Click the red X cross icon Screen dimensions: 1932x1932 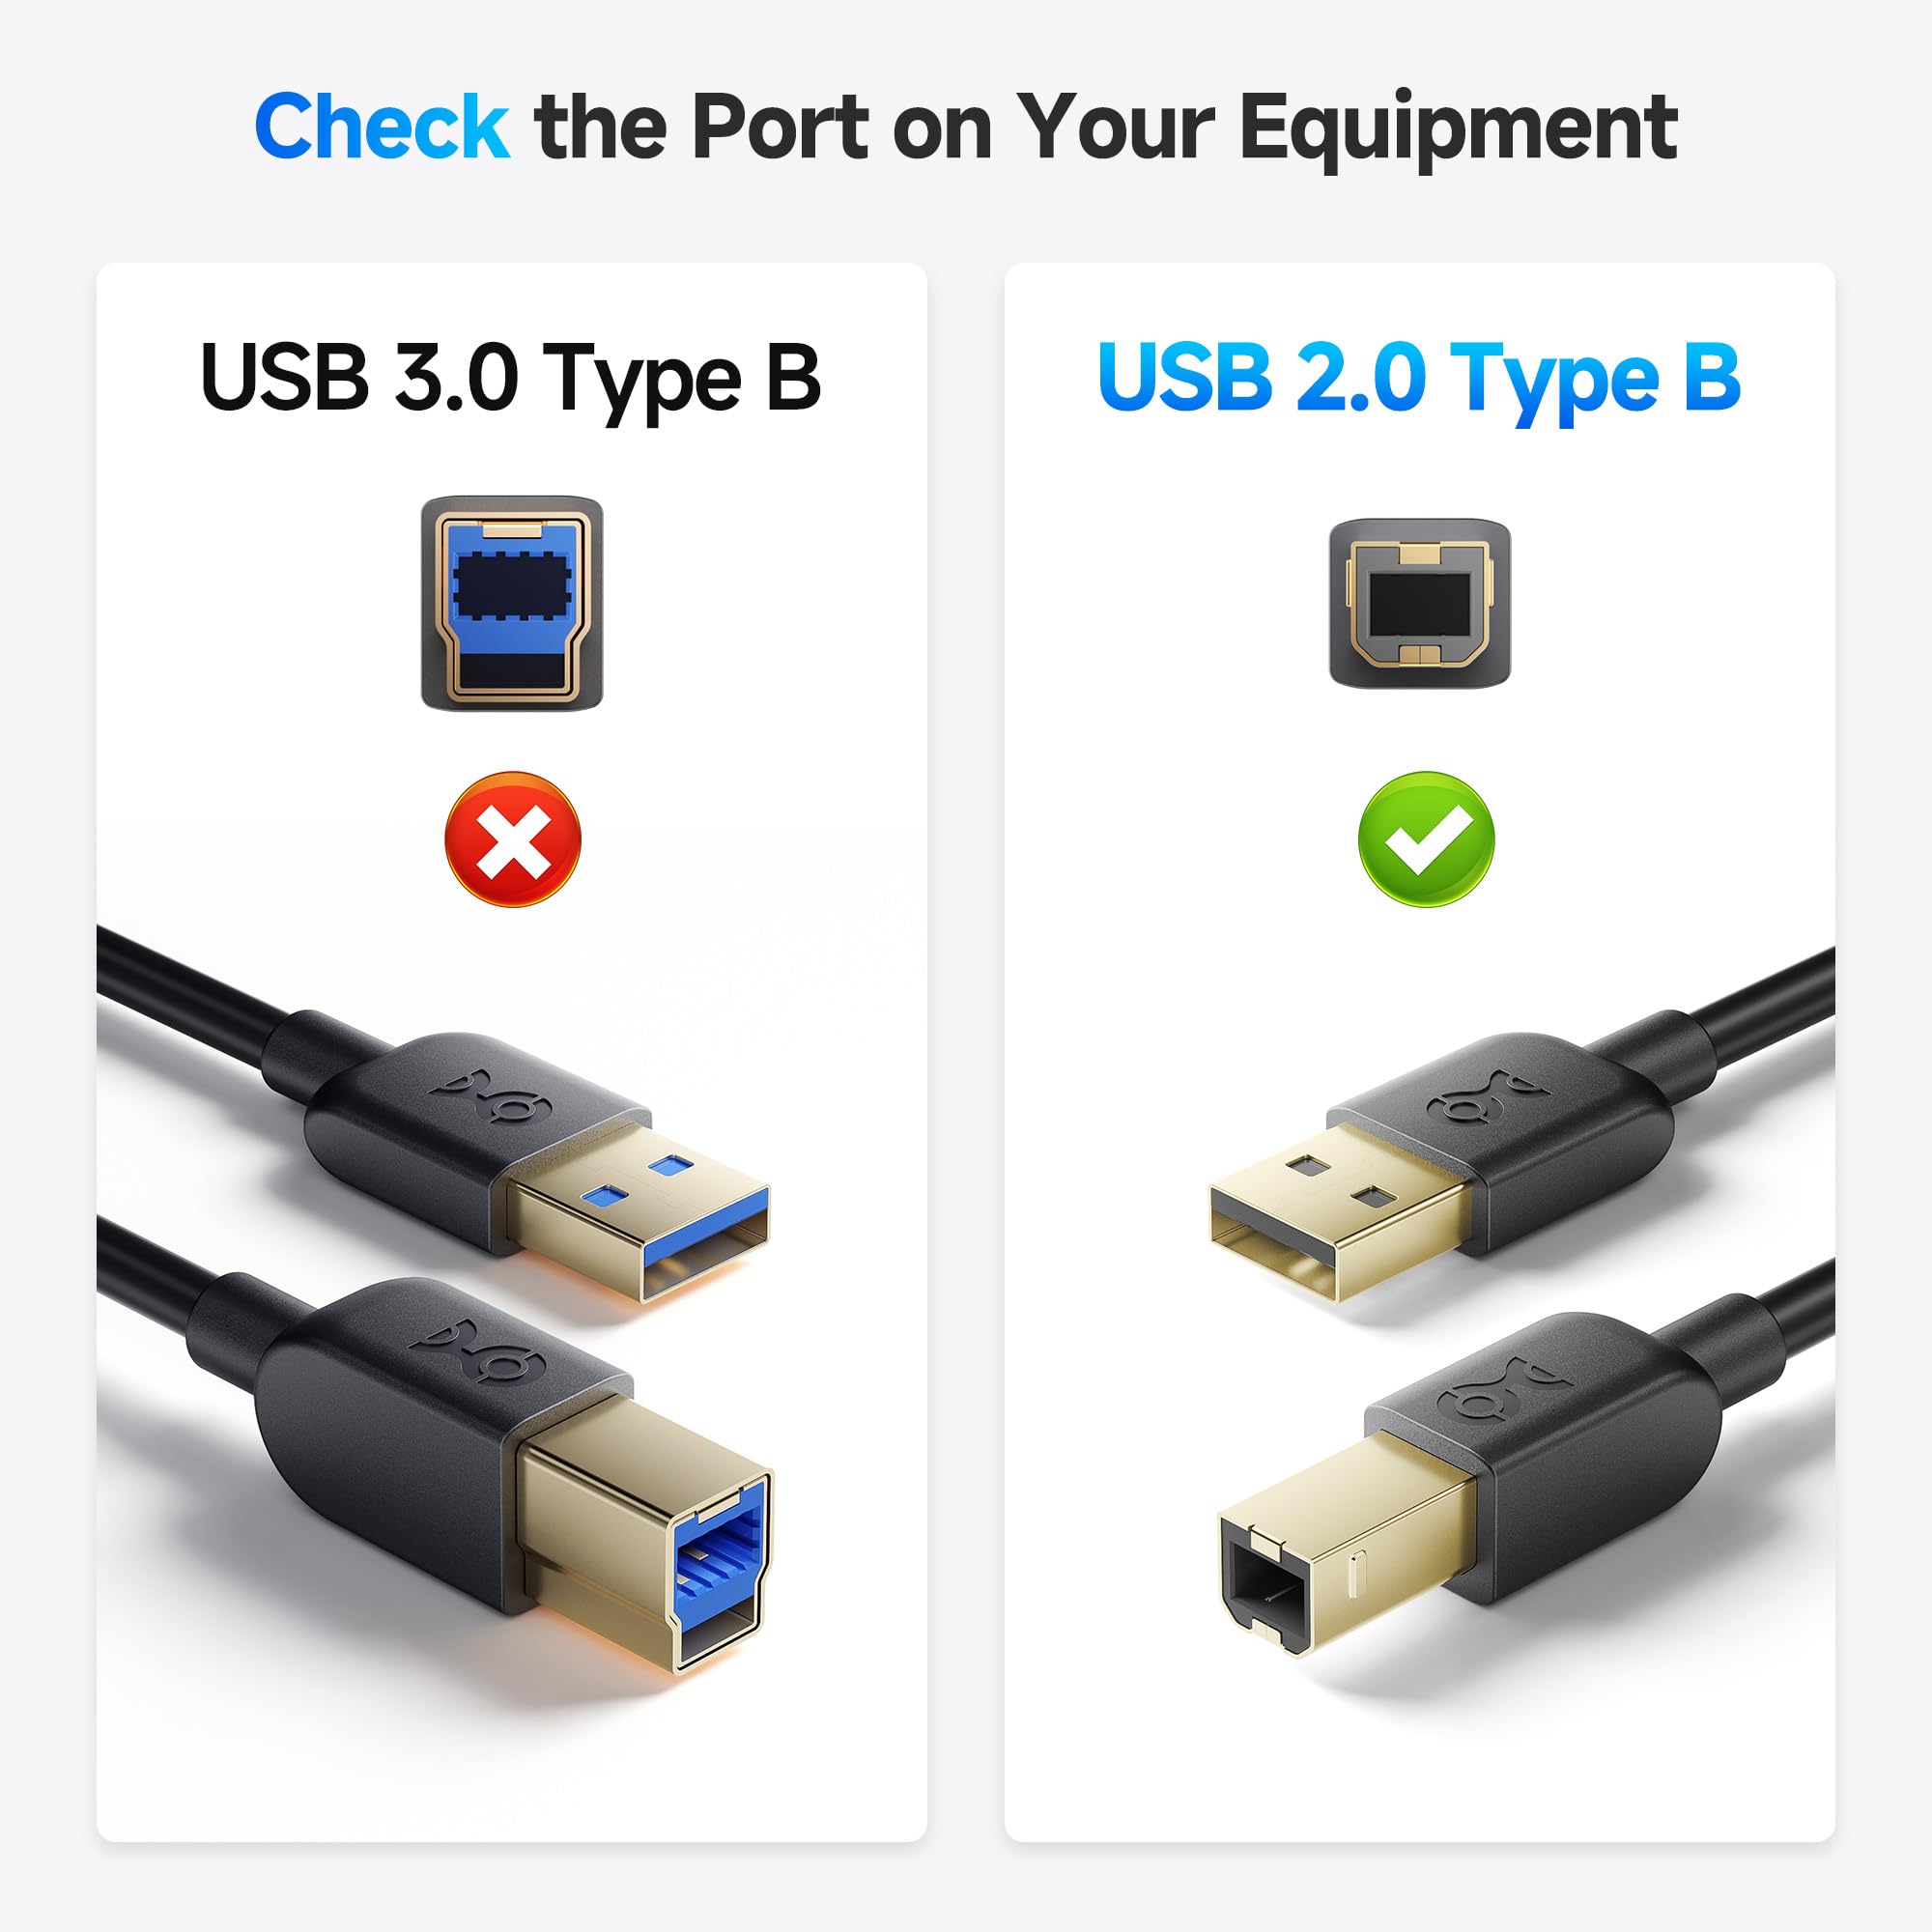[x=512, y=839]
